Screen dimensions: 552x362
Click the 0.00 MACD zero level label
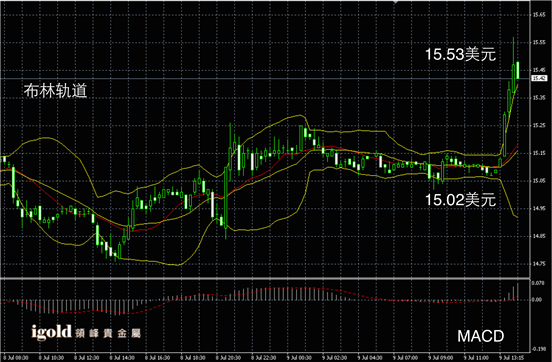537,300
